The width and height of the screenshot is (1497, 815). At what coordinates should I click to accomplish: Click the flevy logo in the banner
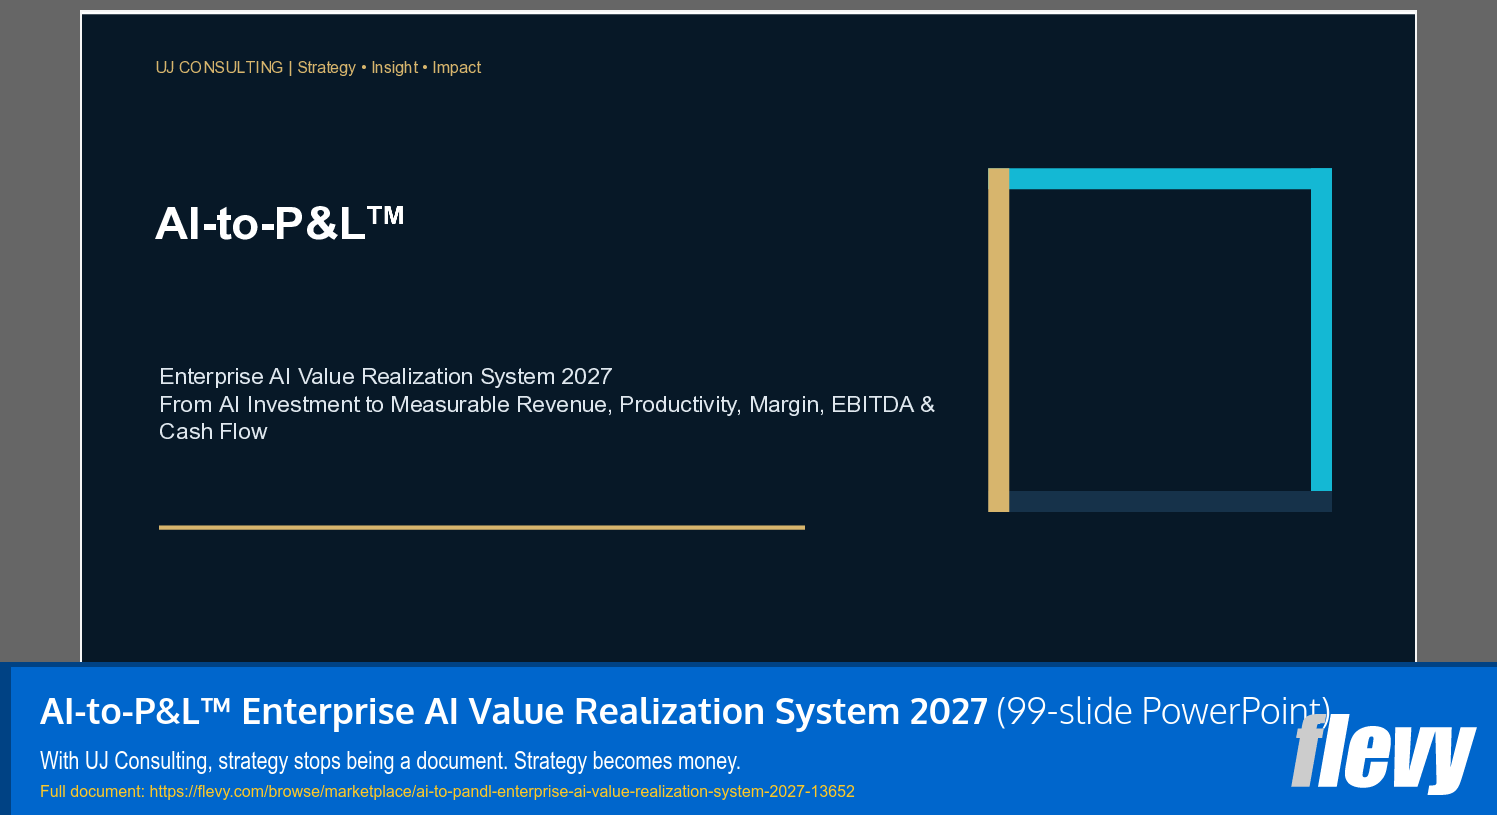(1383, 753)
